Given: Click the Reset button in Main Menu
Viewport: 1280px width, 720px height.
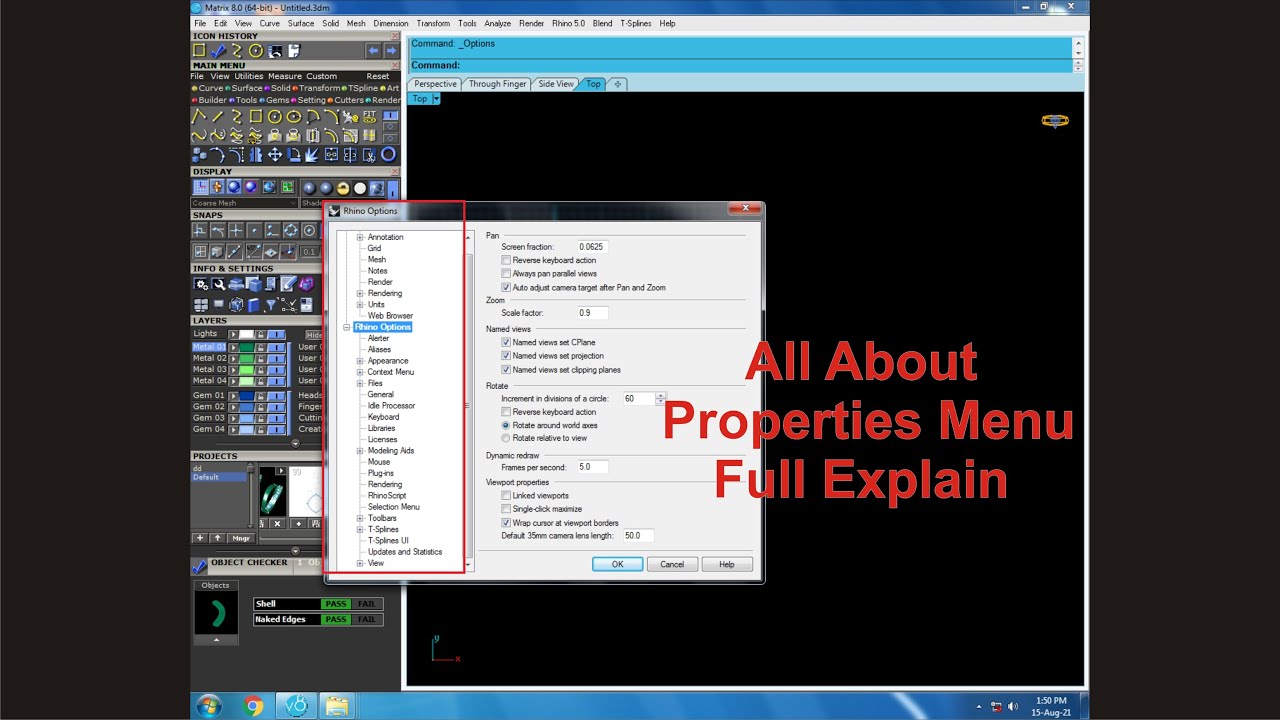Looking at the screenshot, I should tap(378, 76).
